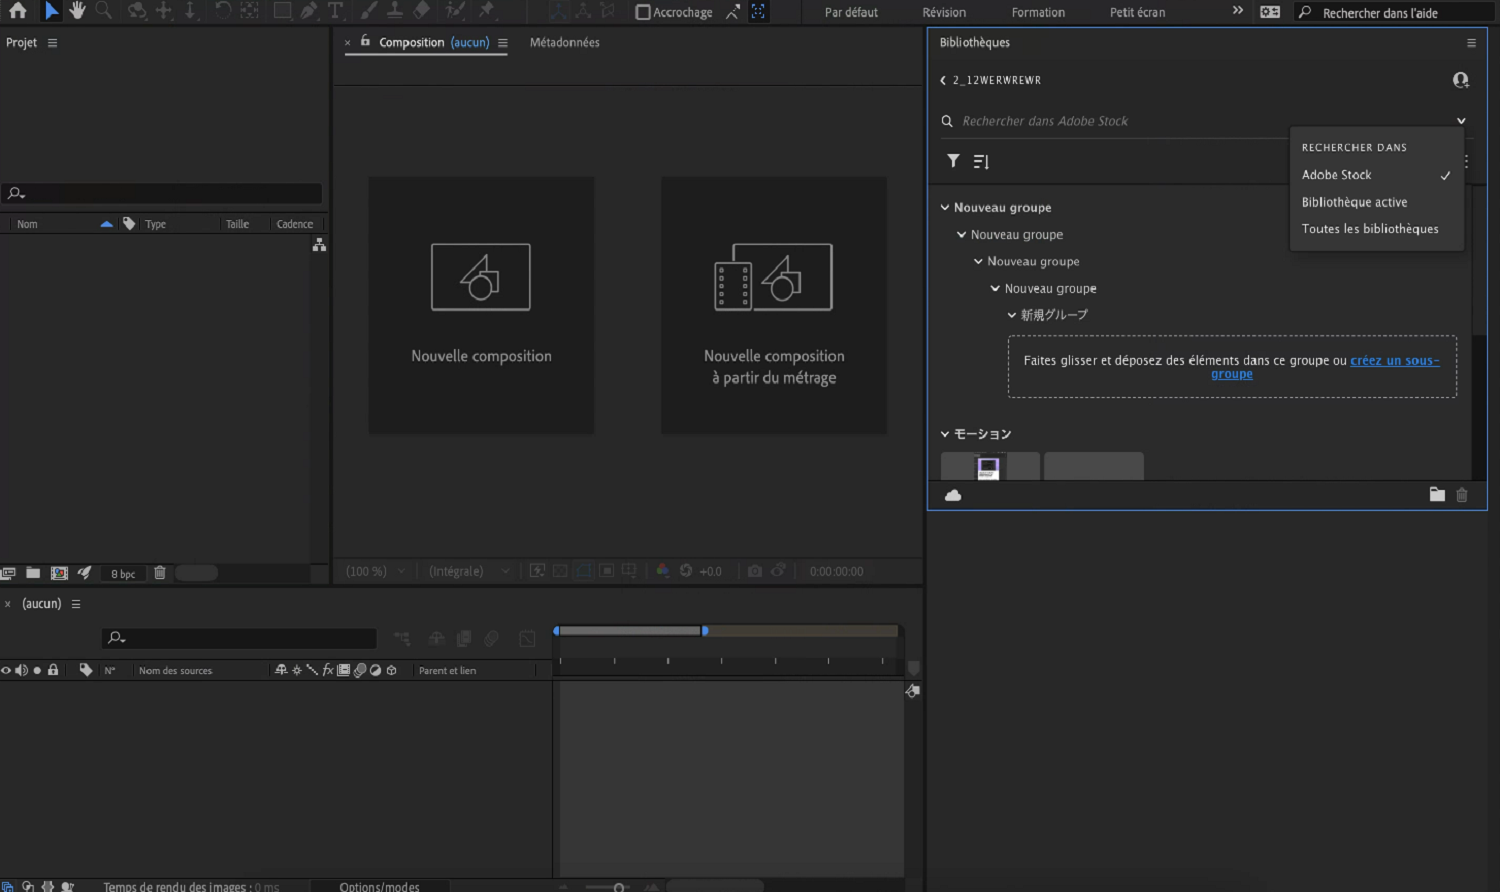Screen dimensions: 1500x892
Task: Click the Home icon in the toolbar
Action: tap(17, 11)
